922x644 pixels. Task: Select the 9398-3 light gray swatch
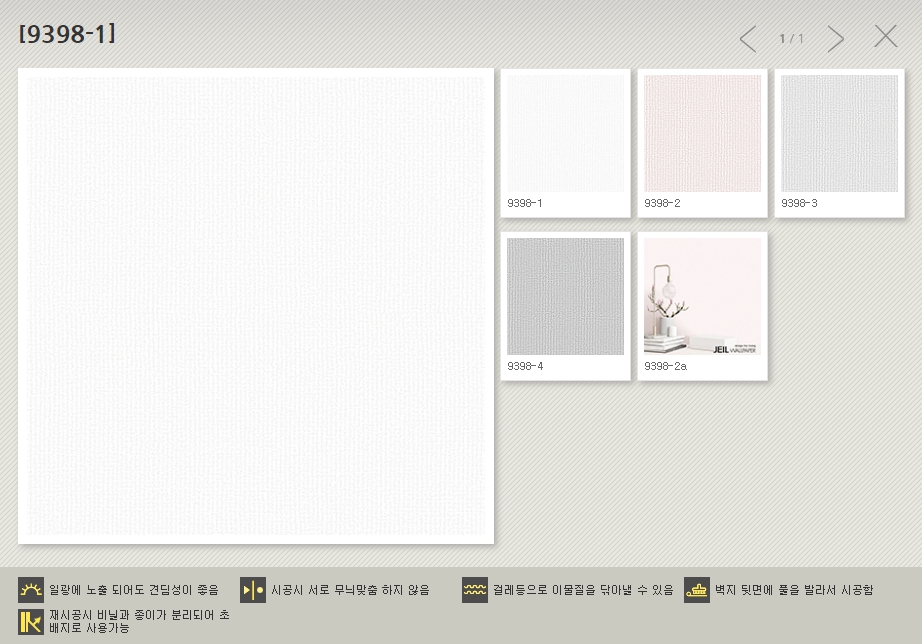point(839,133)
